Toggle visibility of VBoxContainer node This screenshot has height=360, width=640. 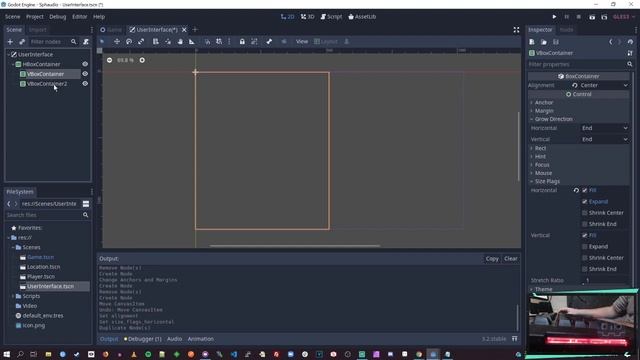pos(85,74)
